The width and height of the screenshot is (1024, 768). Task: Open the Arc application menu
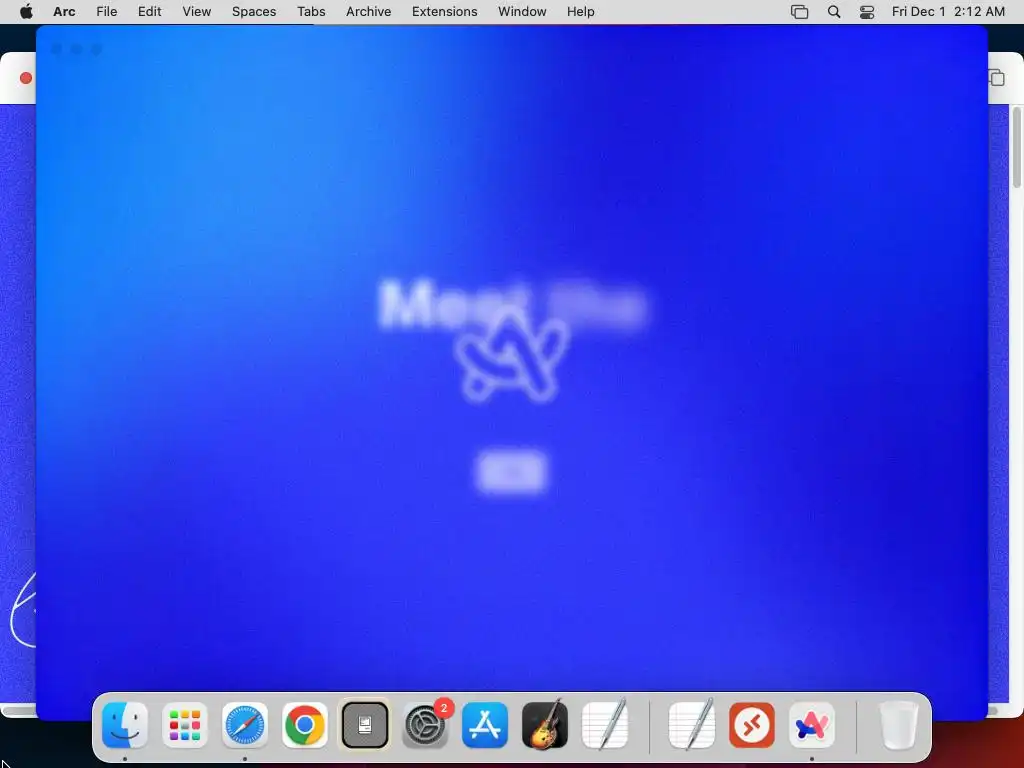[64, 11]
